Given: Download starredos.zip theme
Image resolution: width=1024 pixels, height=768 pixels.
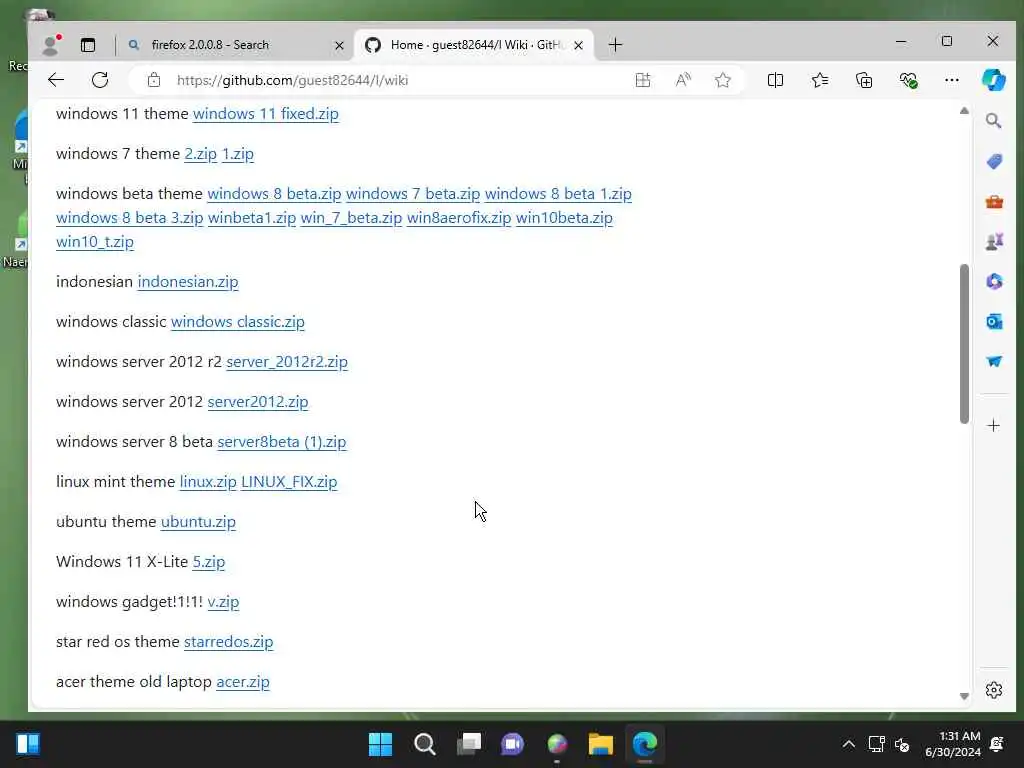Looking at the screenshot, I should tap(229, 642).
